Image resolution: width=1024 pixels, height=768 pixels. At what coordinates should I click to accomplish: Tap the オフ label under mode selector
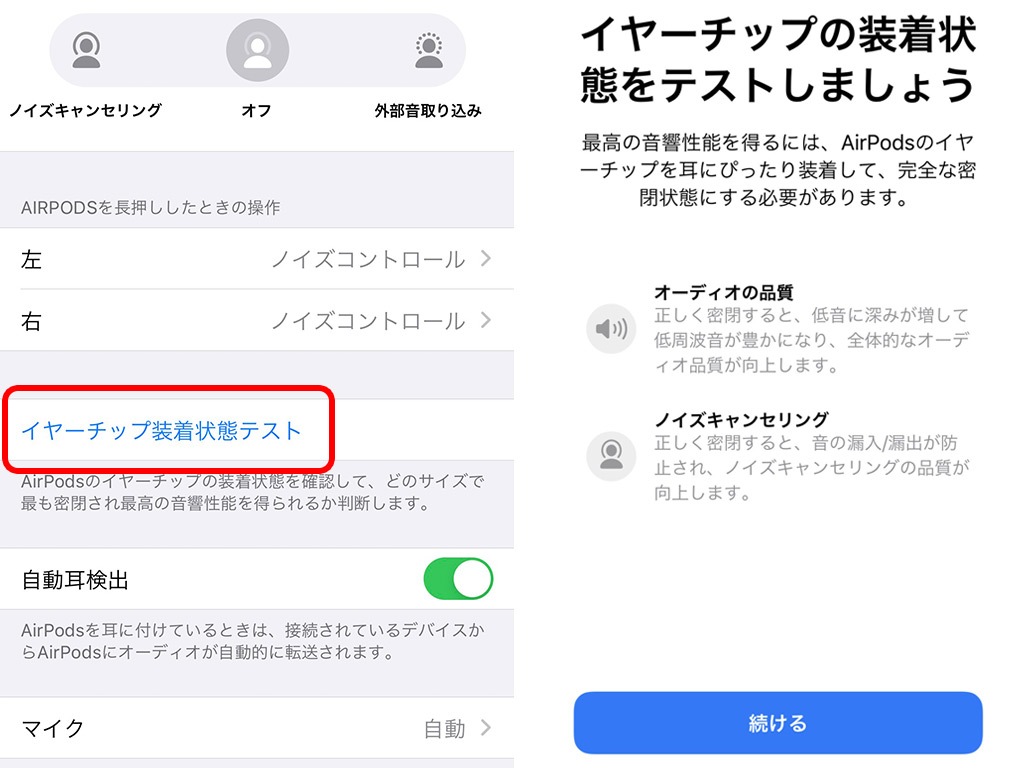pos(257,110)
